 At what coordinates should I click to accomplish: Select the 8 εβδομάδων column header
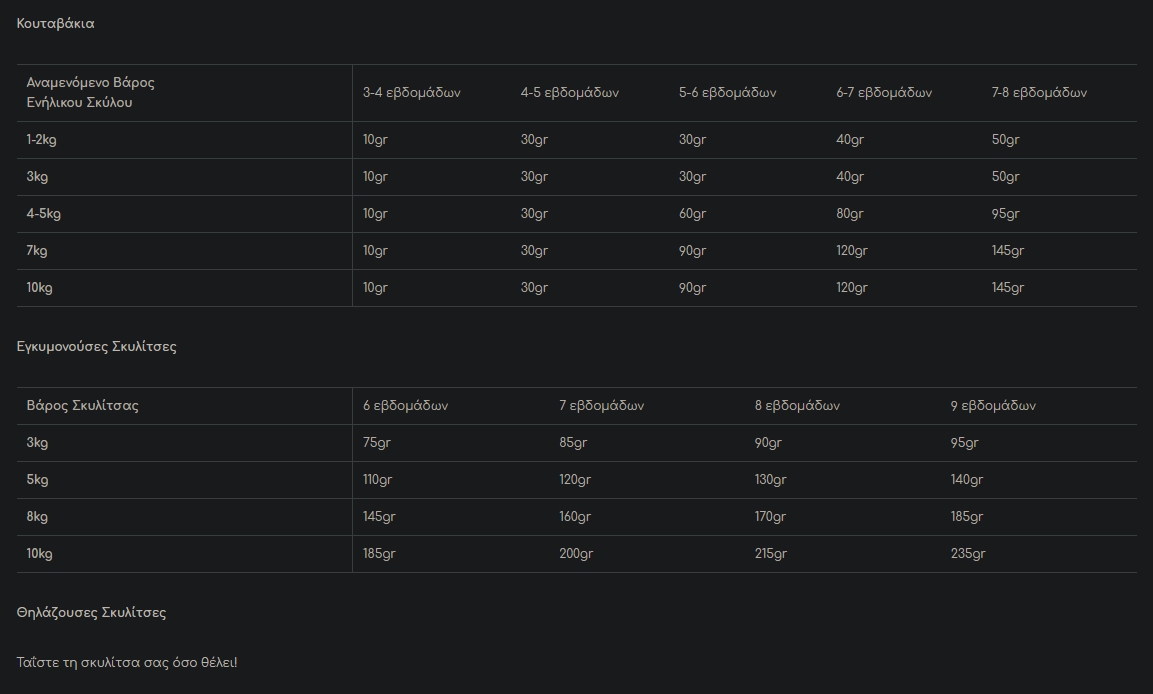(797, 406)
